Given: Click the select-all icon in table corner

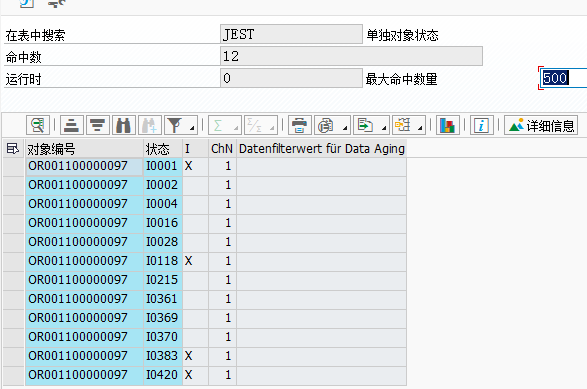Looking at the screenshot, I should [x=13, y=149].
